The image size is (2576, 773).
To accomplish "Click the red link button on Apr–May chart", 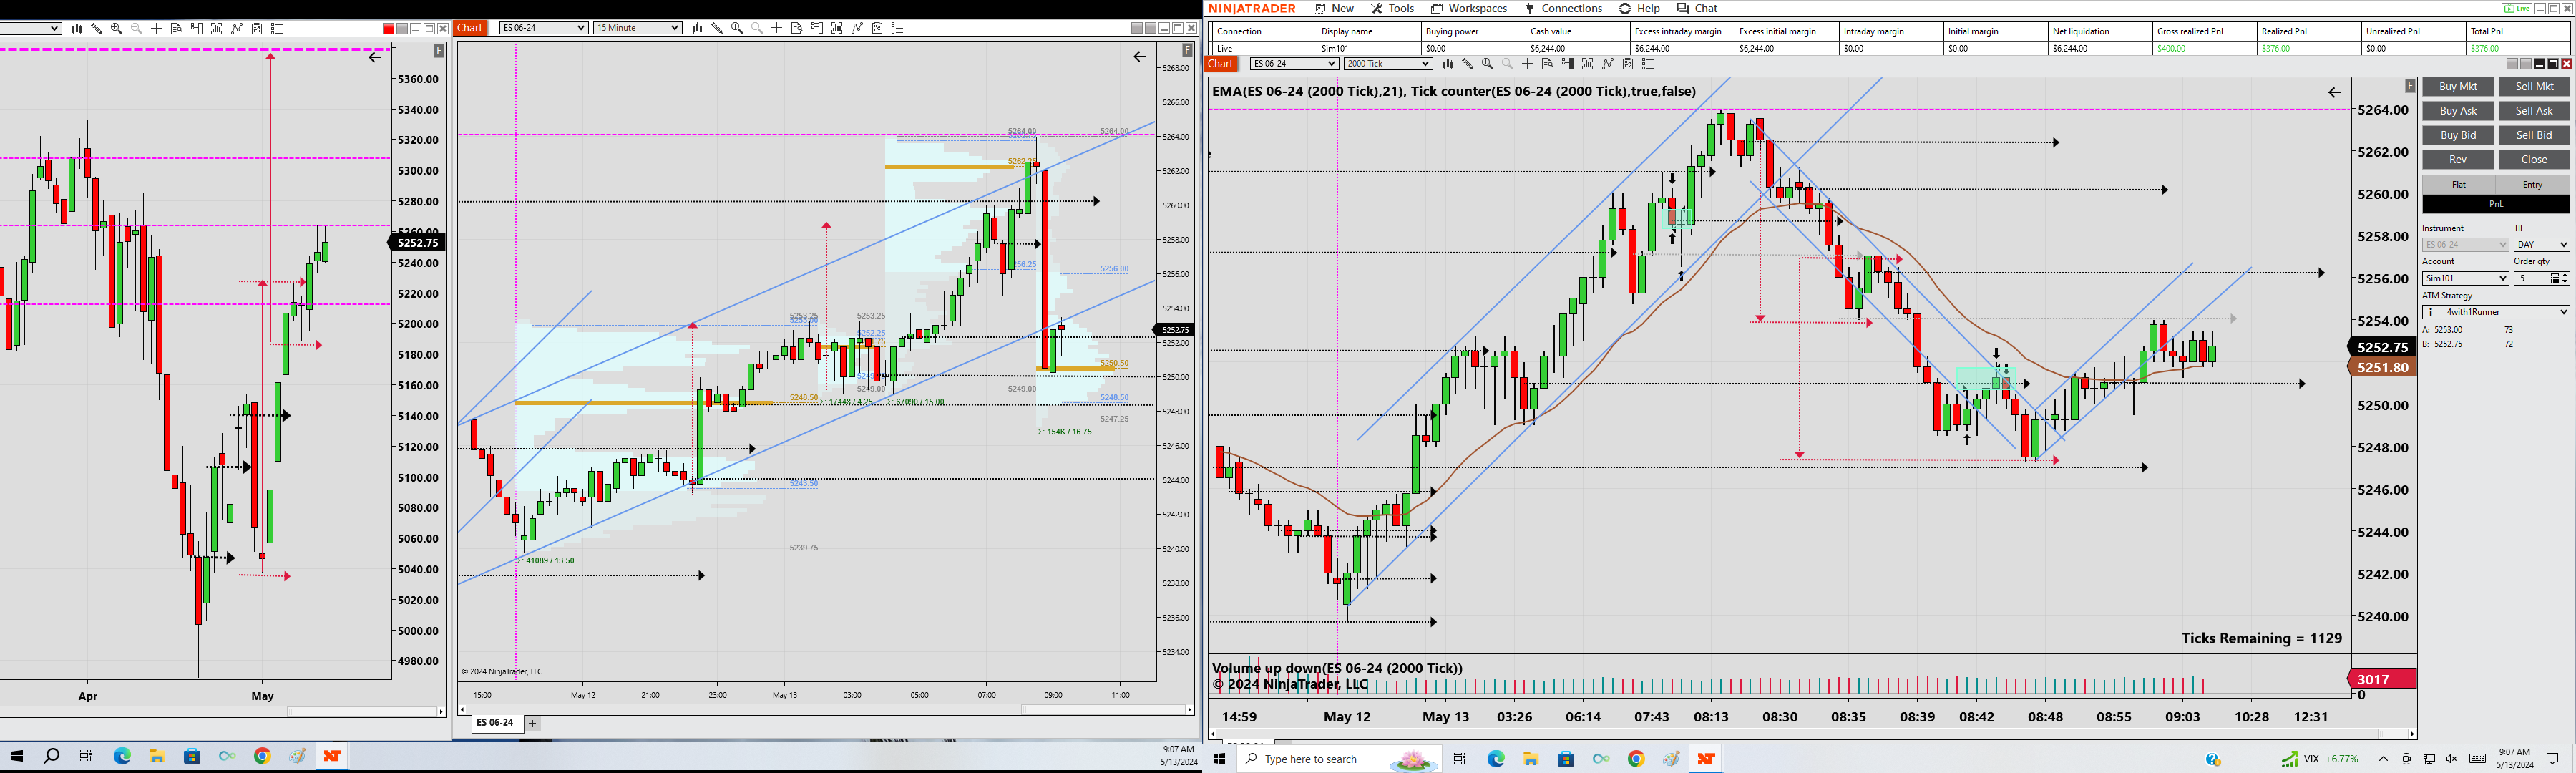I will tap(388, 29).
